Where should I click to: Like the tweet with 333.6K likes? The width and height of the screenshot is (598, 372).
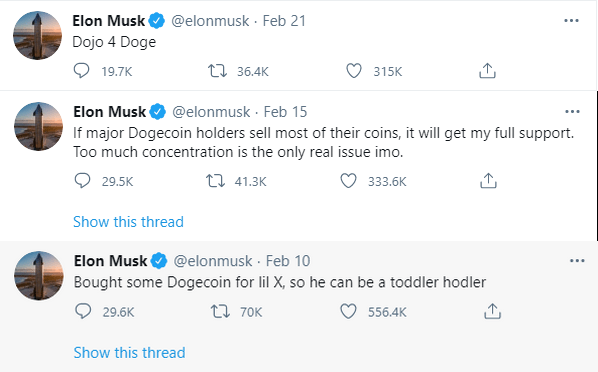pyautogui.click(x=348, y=181)
